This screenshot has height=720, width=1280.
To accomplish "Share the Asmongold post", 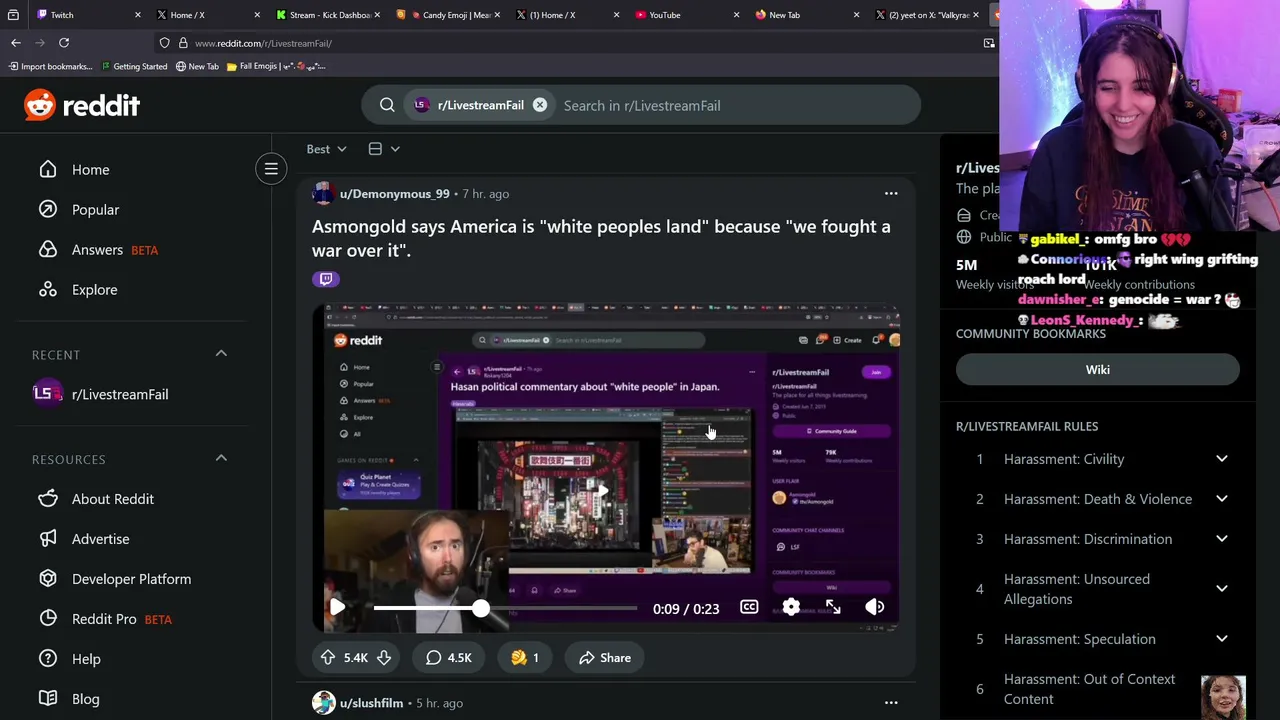I will 605,658.
